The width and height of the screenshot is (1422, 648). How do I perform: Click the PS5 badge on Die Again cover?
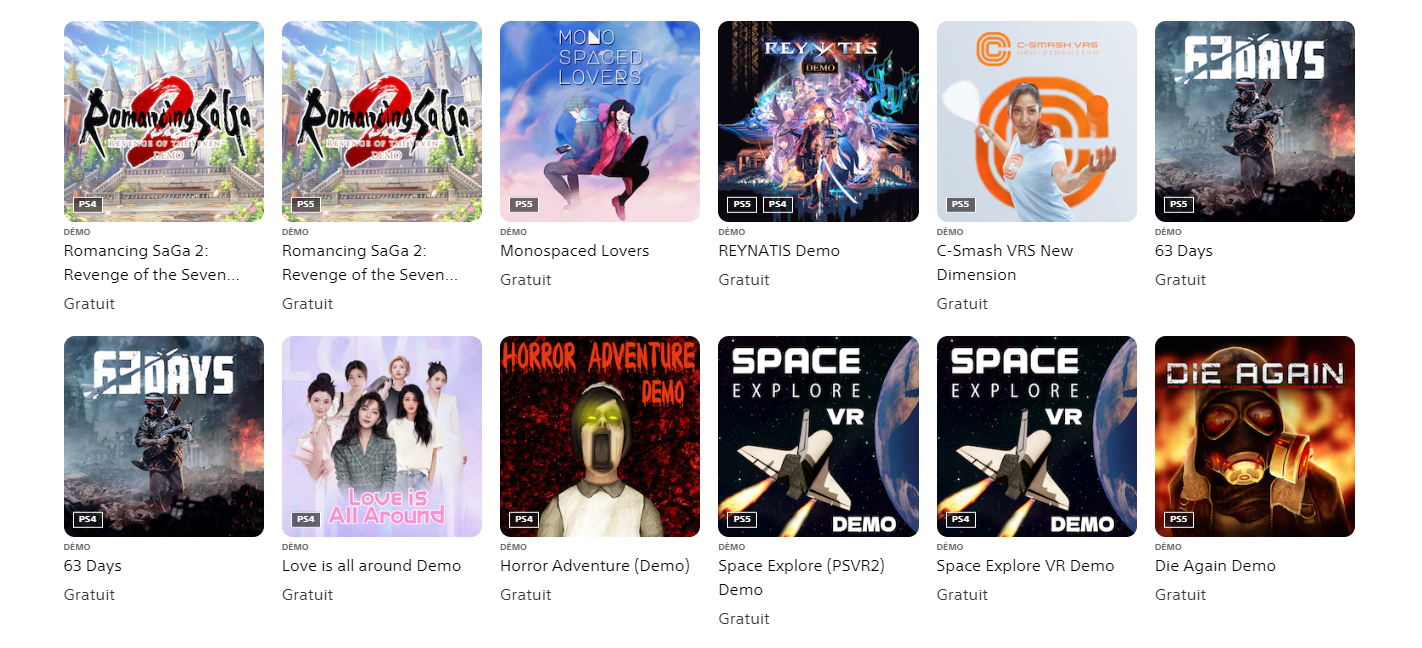coord(1179,519)
